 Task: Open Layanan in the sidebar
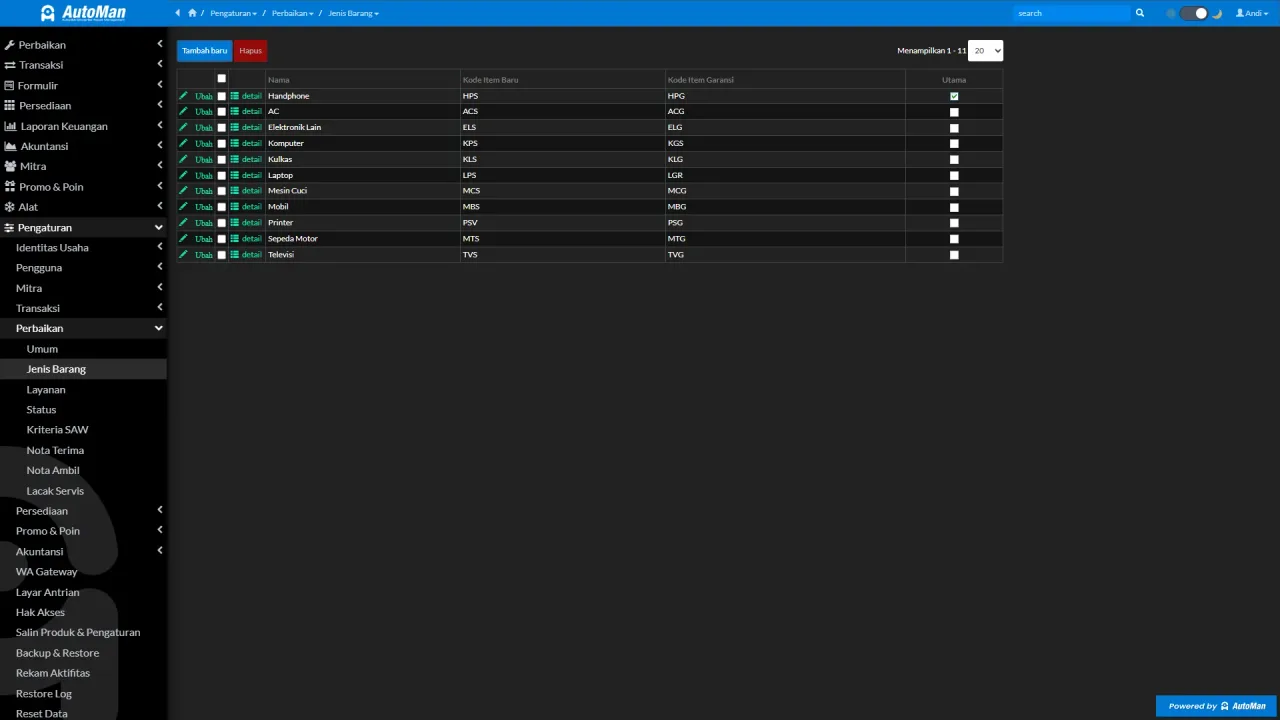pyautogui.click(x=46, y=389)
